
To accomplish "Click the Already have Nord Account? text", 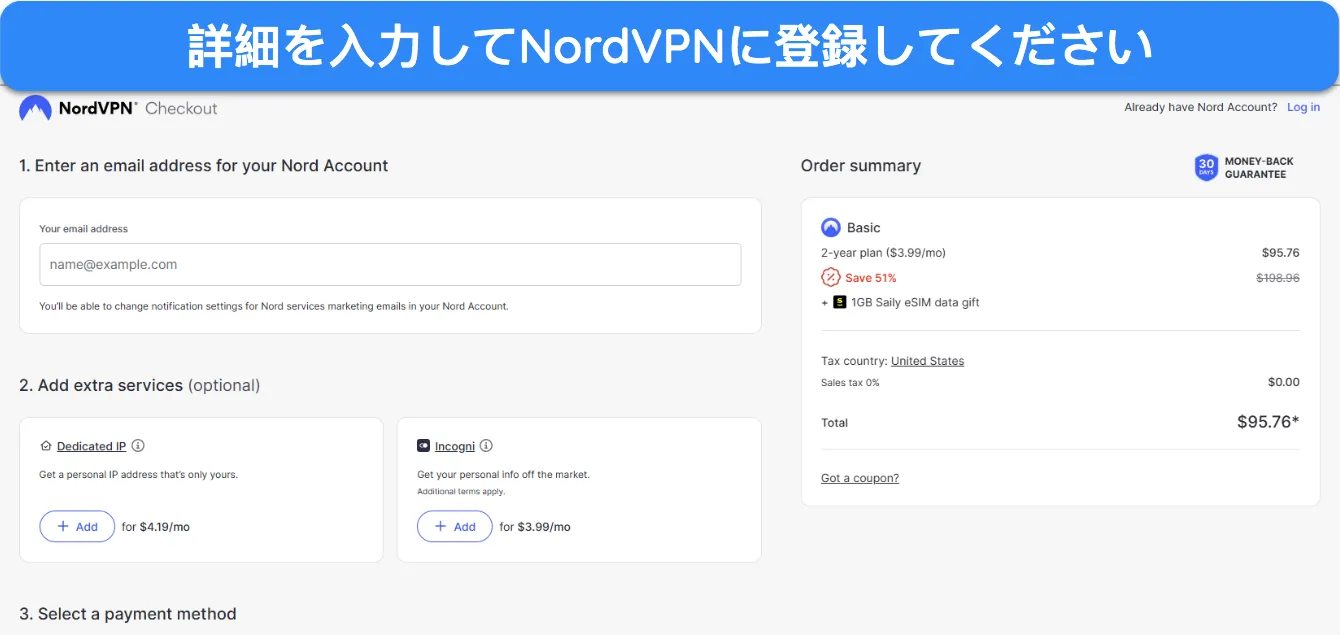I will click(1201, 107).
